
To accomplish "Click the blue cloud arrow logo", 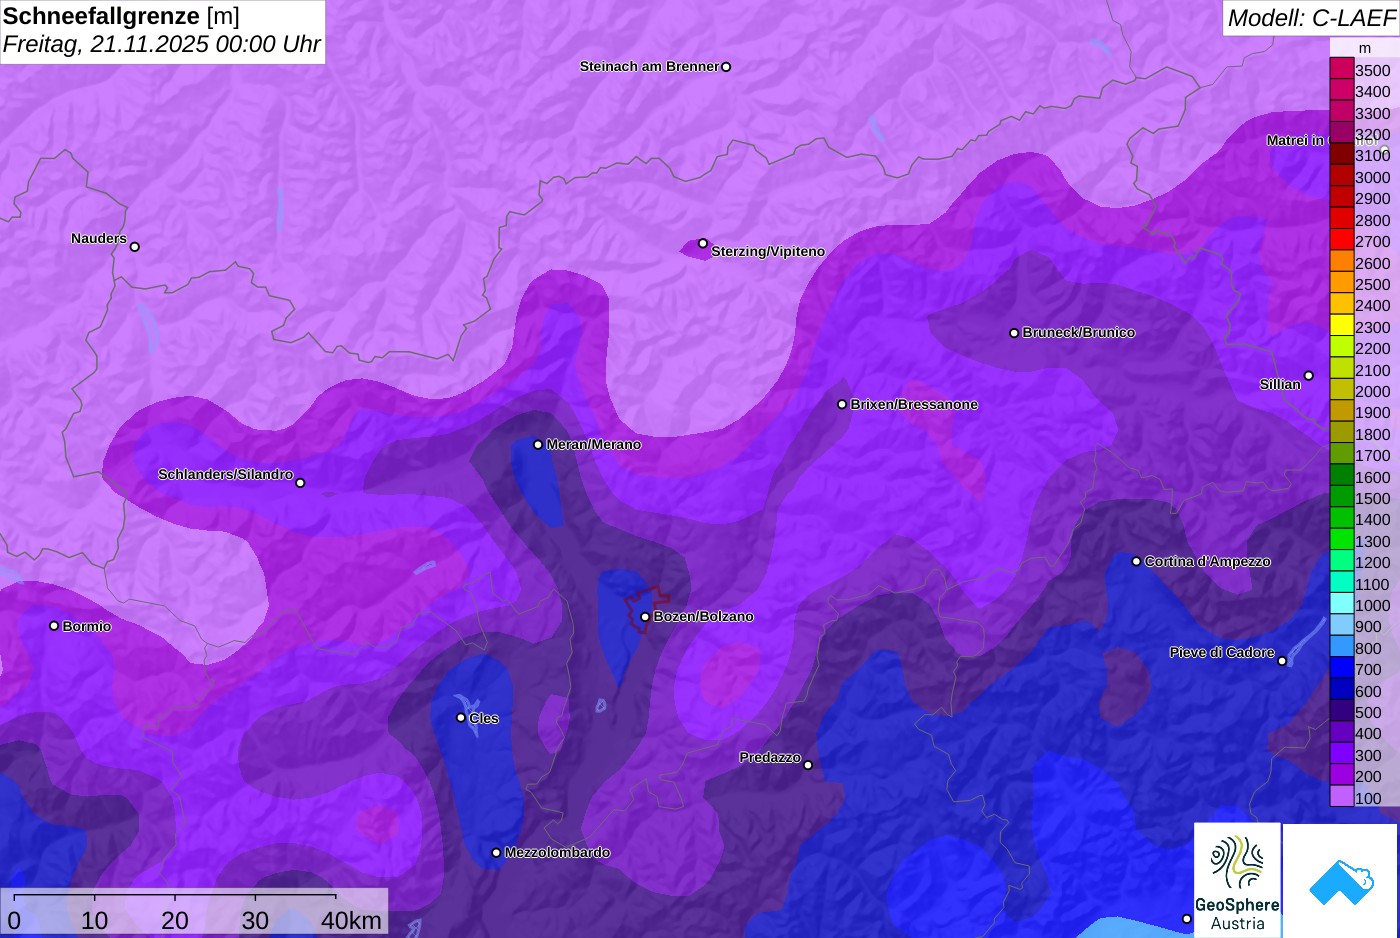I will coord(1340,880).
